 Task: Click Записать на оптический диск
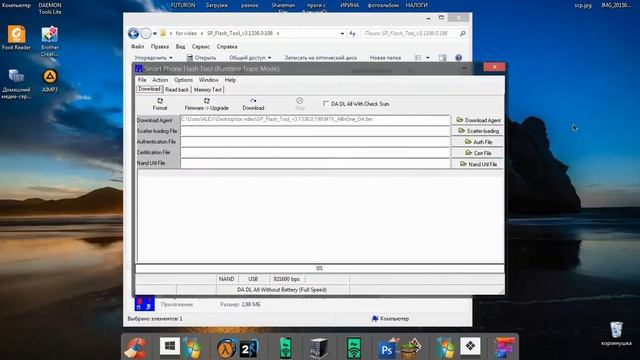click(321, 58)
